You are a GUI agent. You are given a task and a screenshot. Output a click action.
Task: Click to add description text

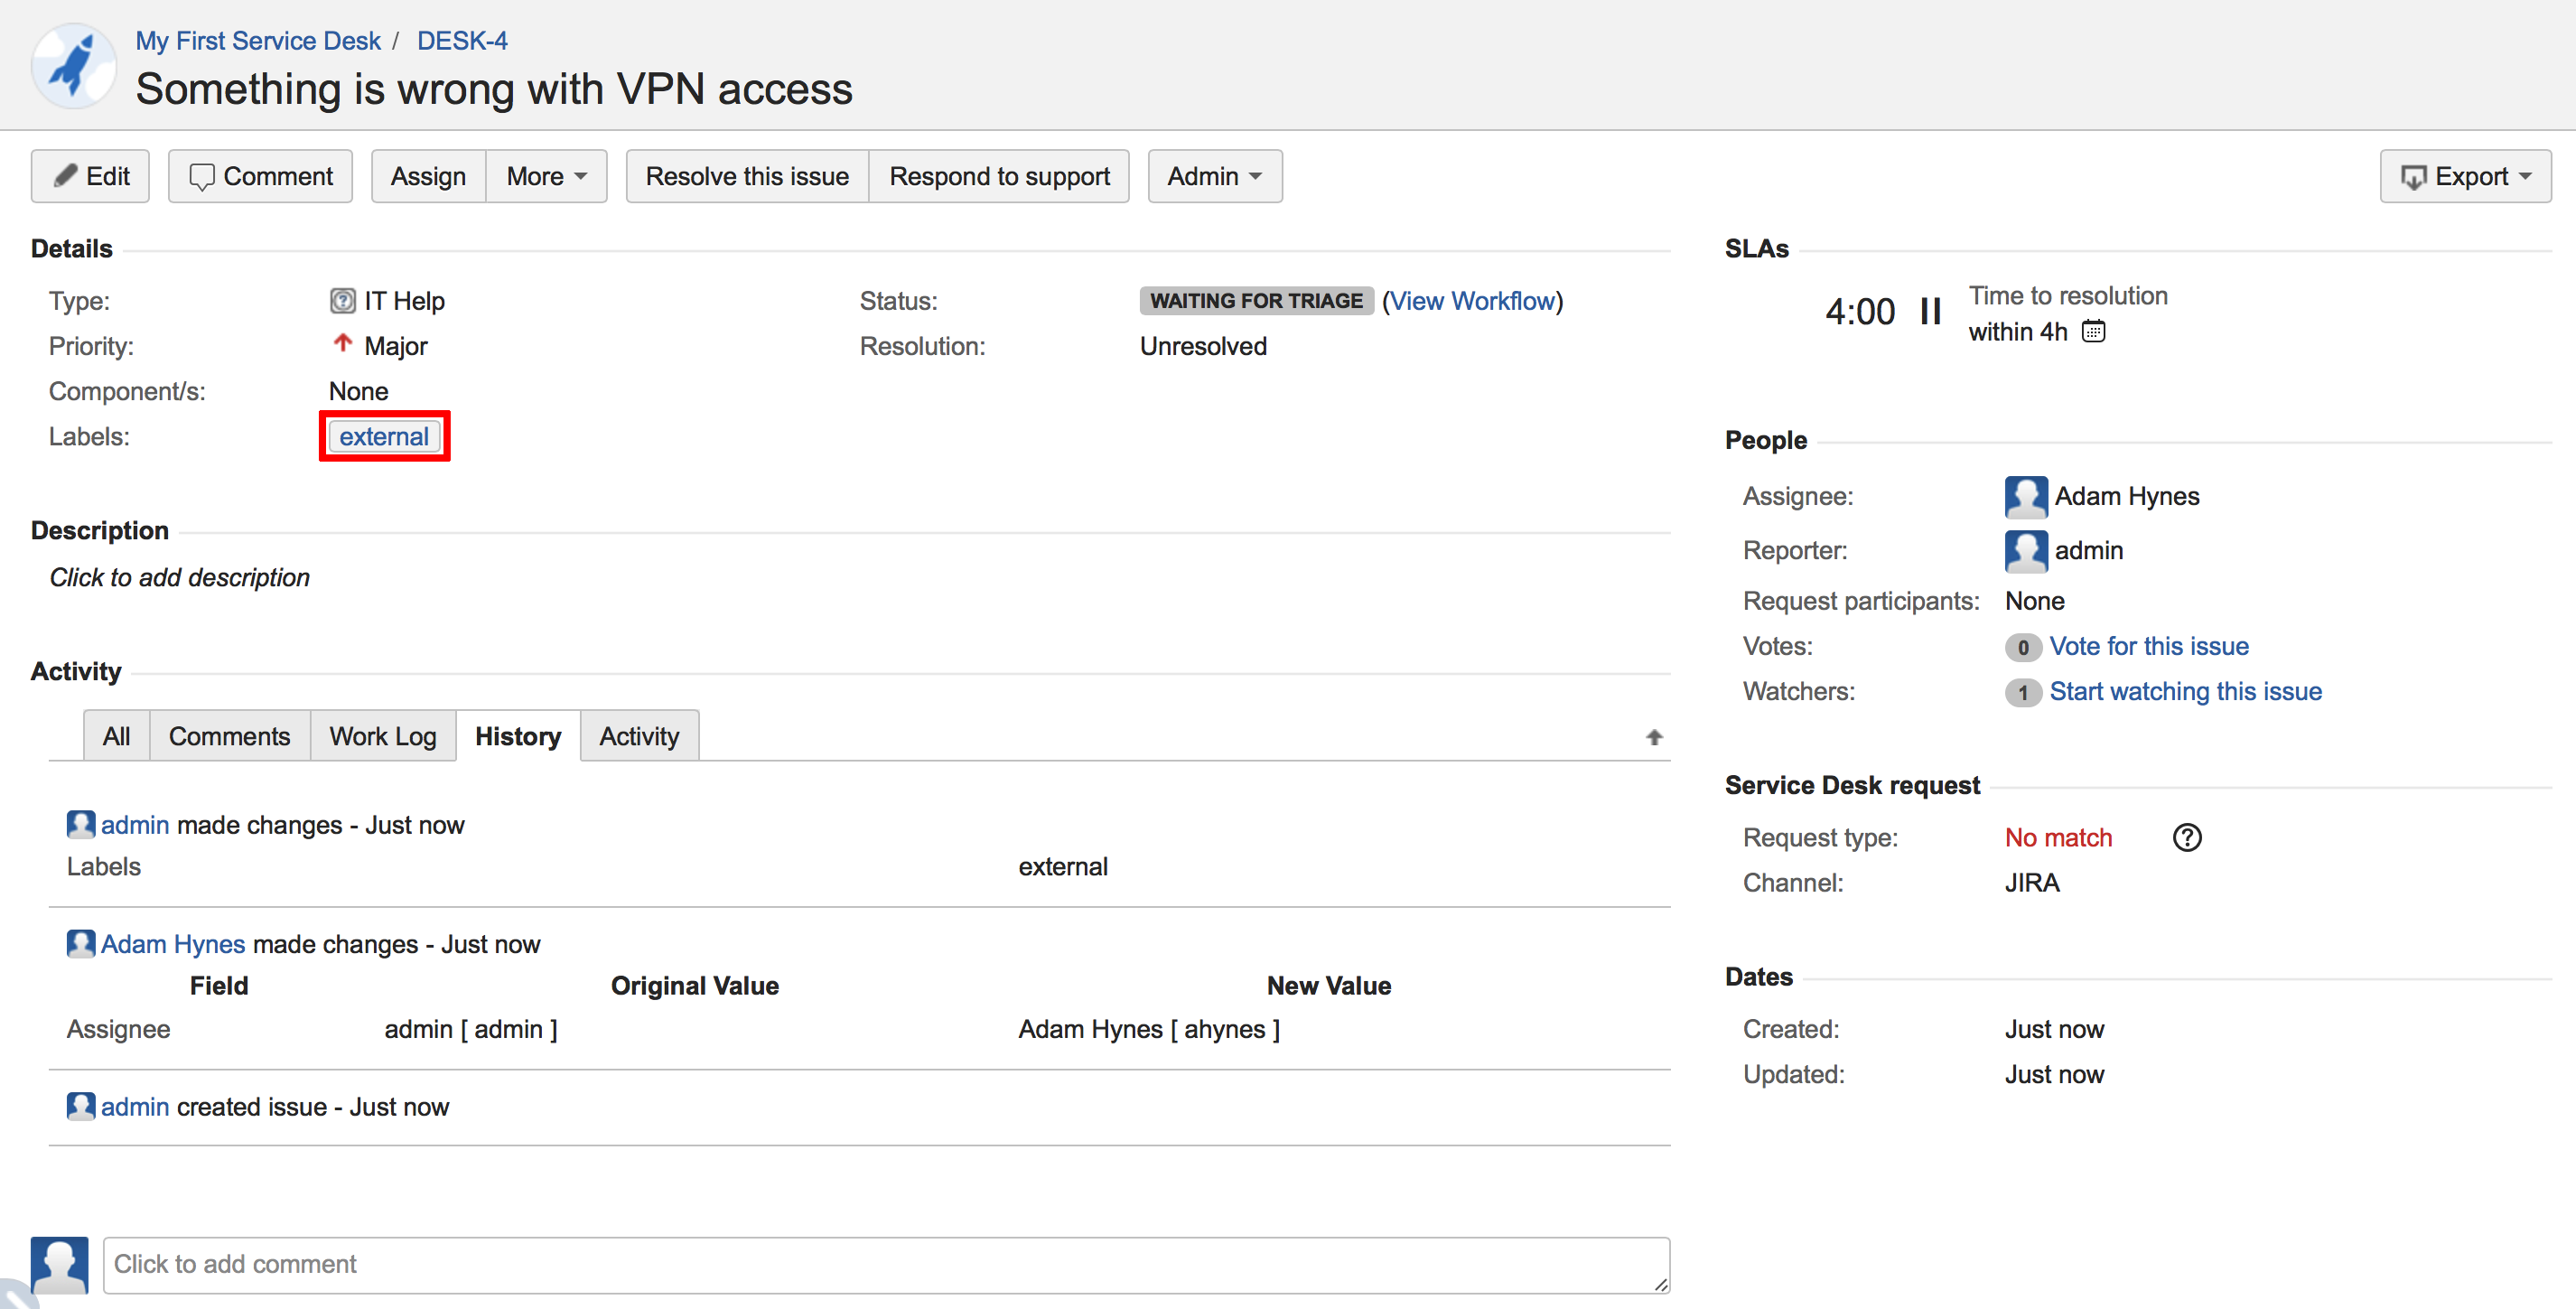[x=180, y=577]
